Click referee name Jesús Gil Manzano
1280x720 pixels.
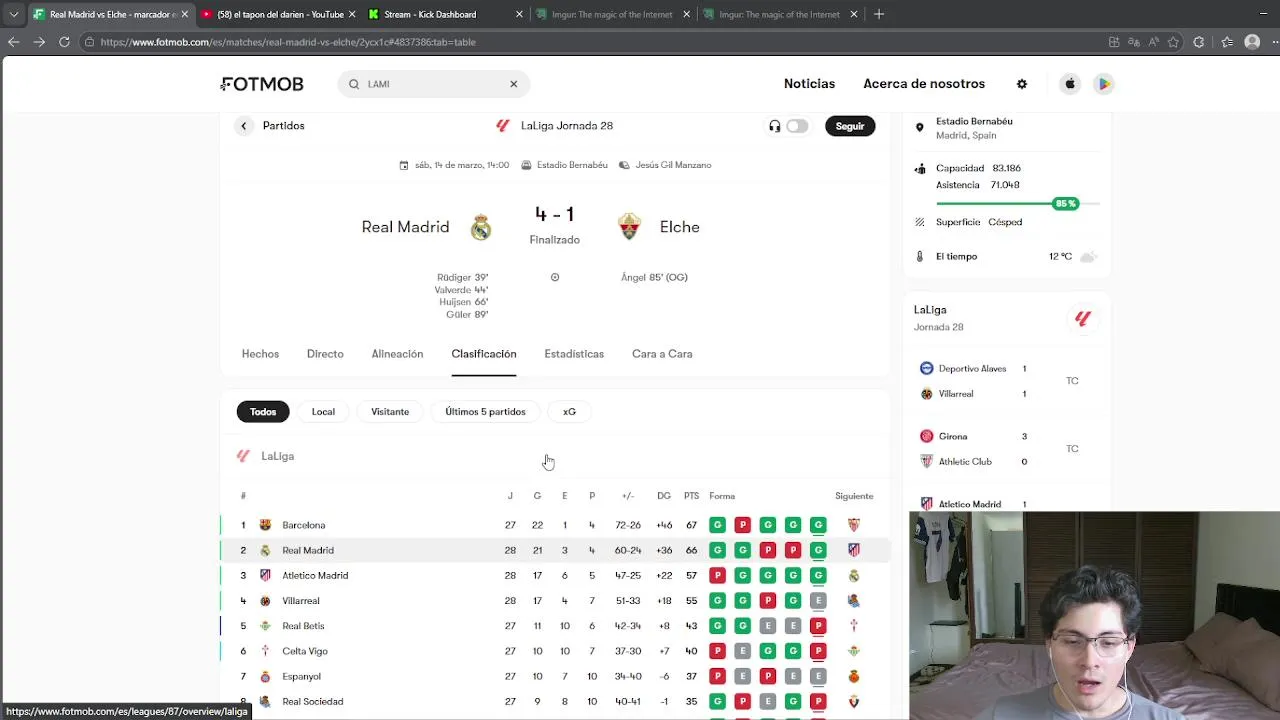673,165
